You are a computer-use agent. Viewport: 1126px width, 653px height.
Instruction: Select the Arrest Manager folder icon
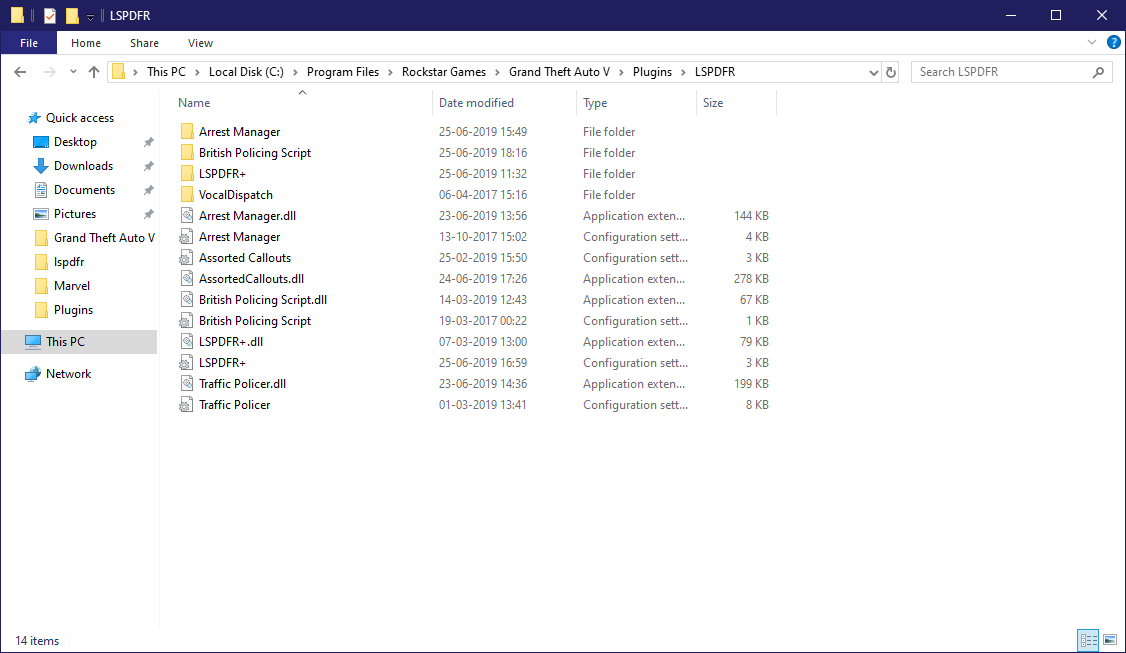187,131
